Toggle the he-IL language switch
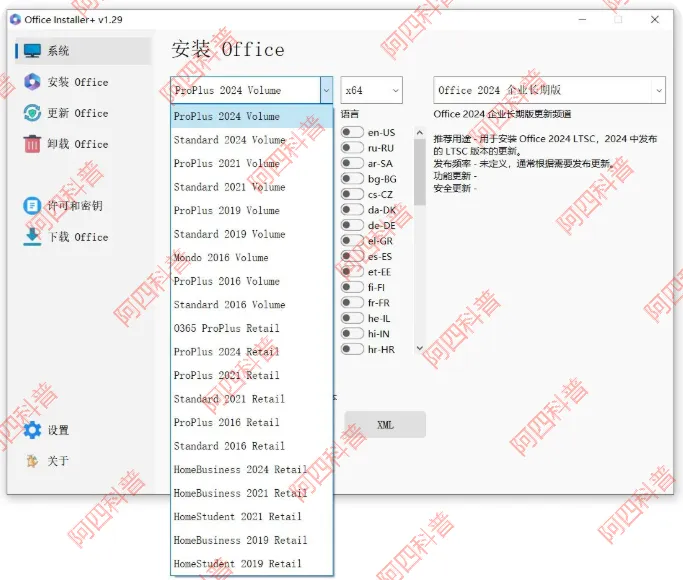683x580 pixels. click(x=352, y=318)
